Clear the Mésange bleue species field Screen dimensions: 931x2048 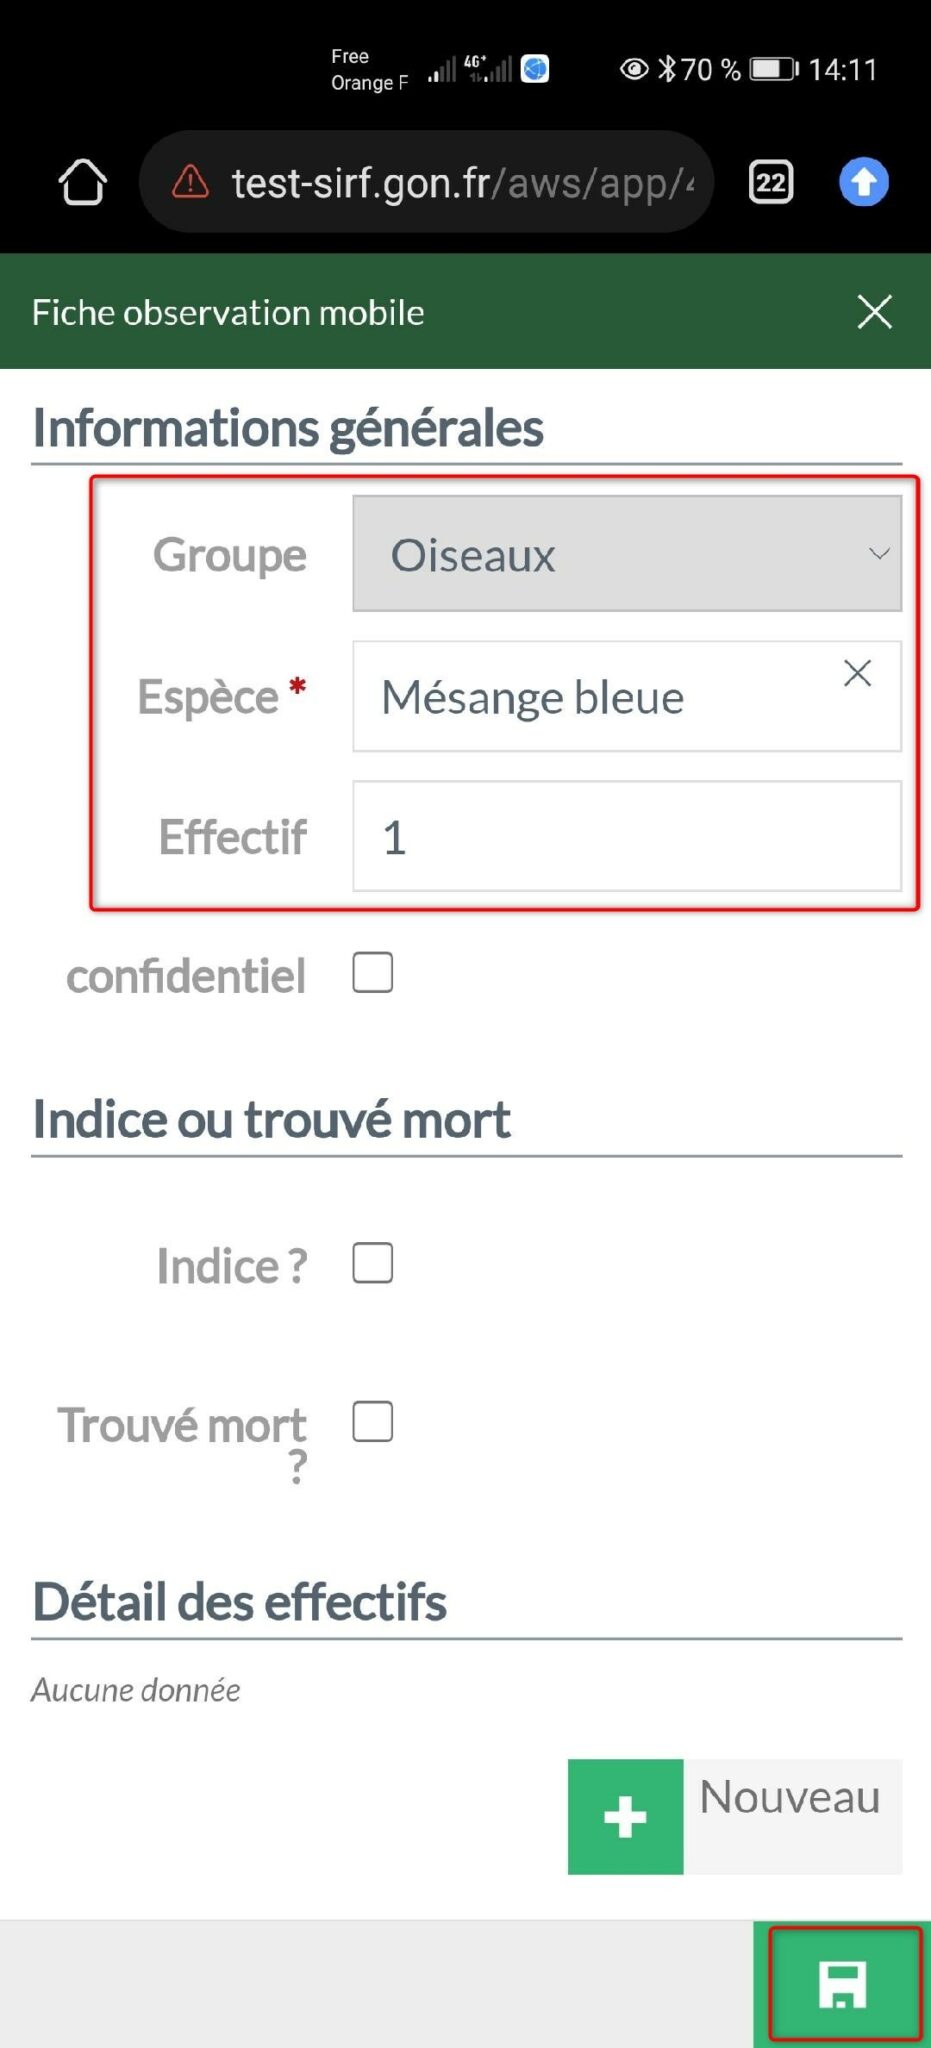point(857,673)
